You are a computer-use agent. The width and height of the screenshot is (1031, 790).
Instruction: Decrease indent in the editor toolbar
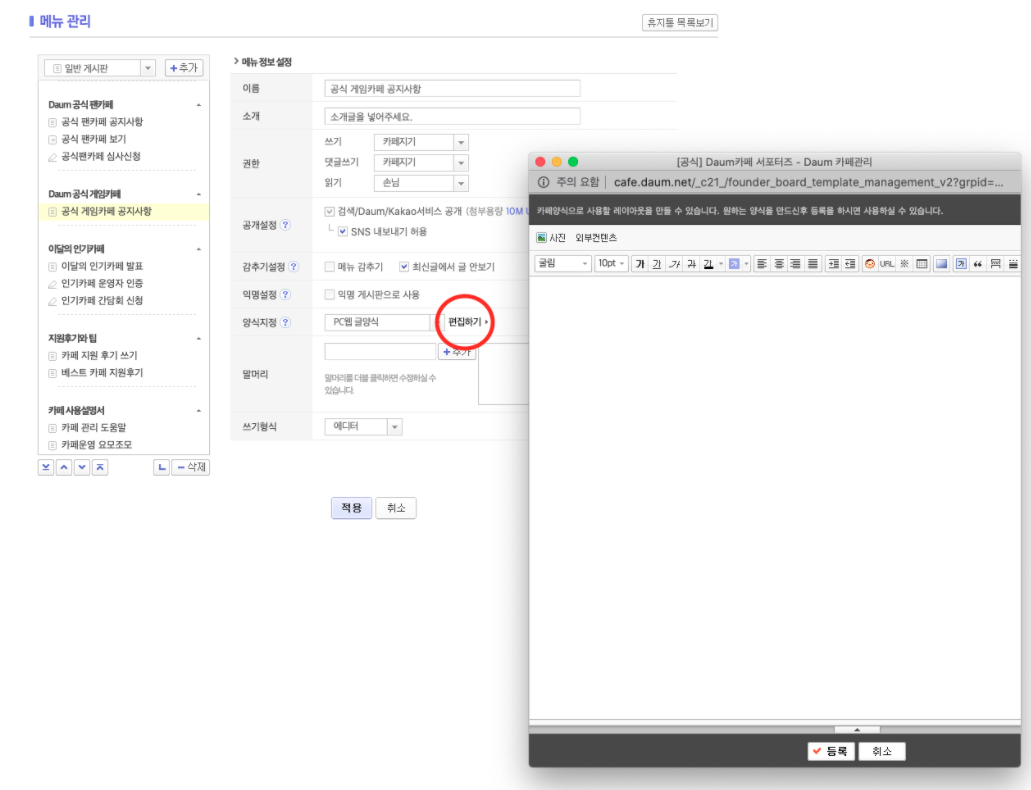[850, 264]
